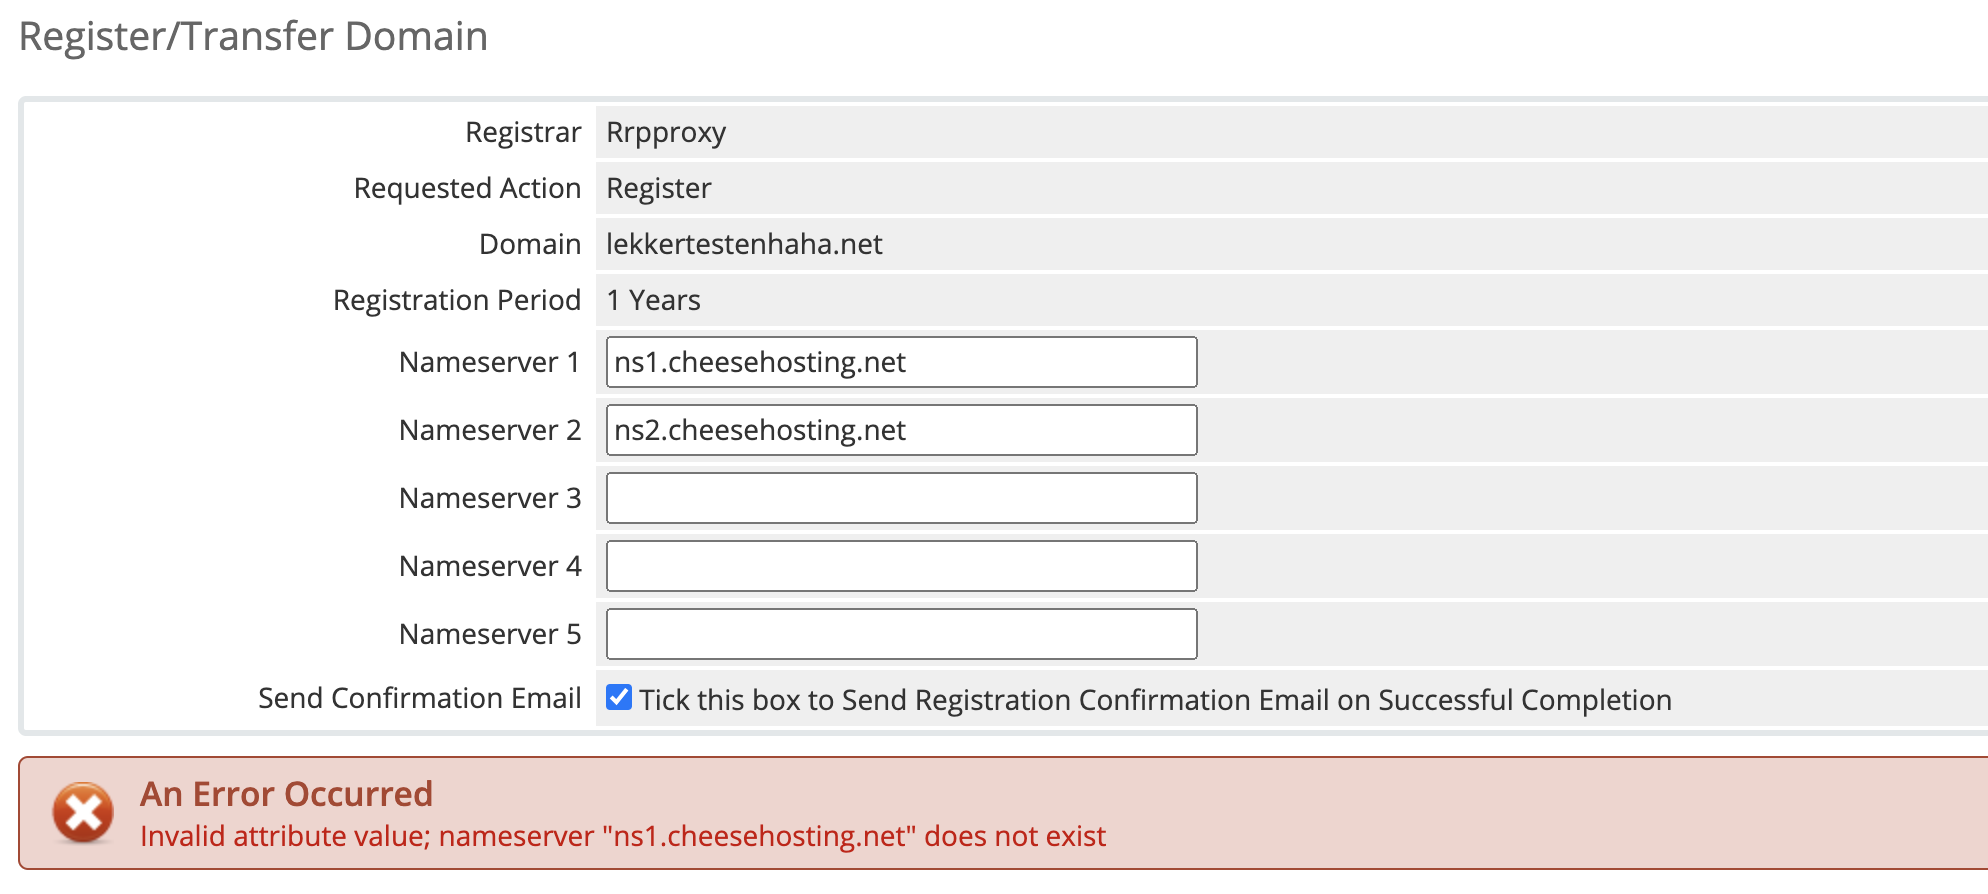
Task: Click the Register requested action value
Action: [659, 188]
